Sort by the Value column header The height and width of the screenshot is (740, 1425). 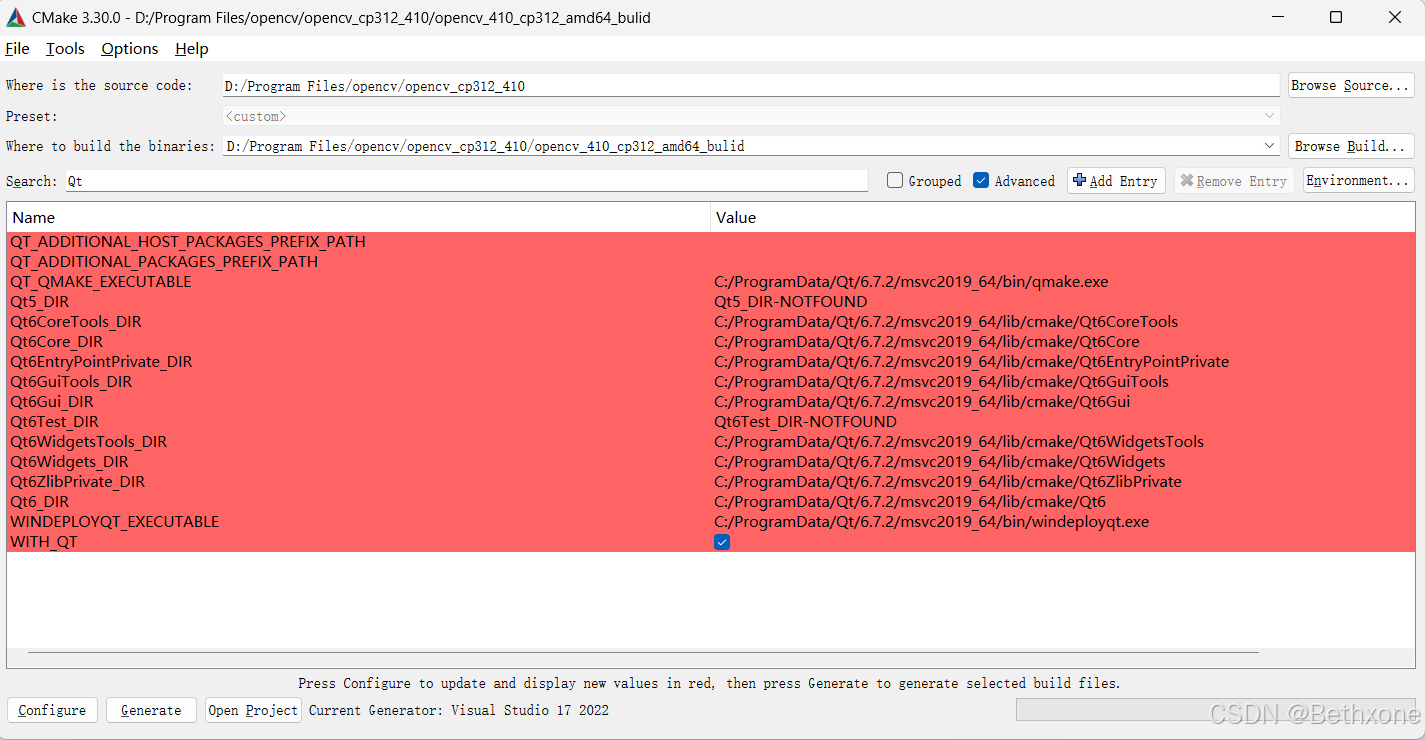pyautogui.click(x=1063, y=217)
